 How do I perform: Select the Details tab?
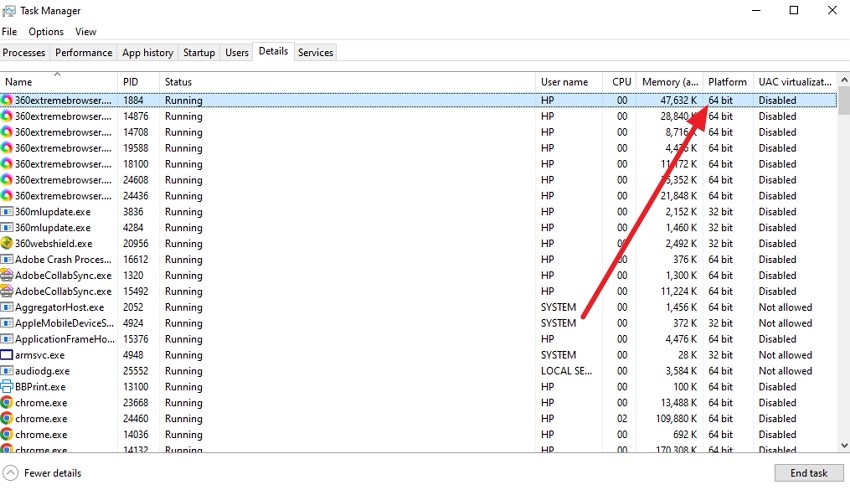(273, 51)
